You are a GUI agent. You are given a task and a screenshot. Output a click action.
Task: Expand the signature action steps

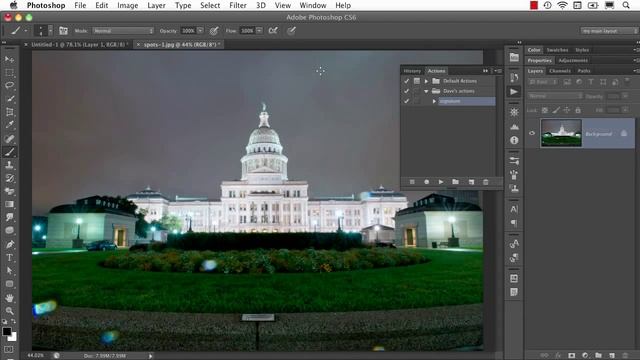[434, 101]
